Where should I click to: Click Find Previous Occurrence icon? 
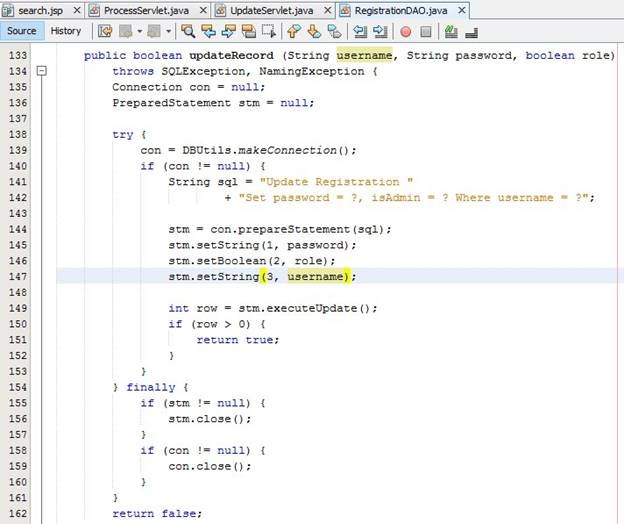point(208,31)
